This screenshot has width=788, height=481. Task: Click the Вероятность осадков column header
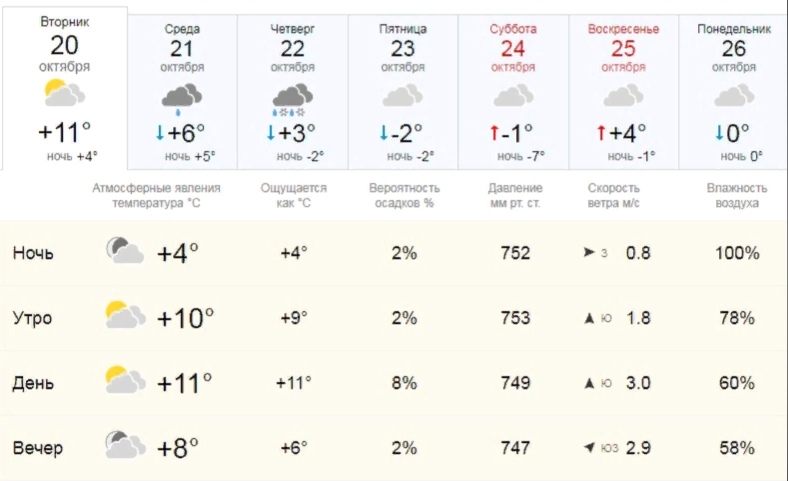tap(404, 195)
